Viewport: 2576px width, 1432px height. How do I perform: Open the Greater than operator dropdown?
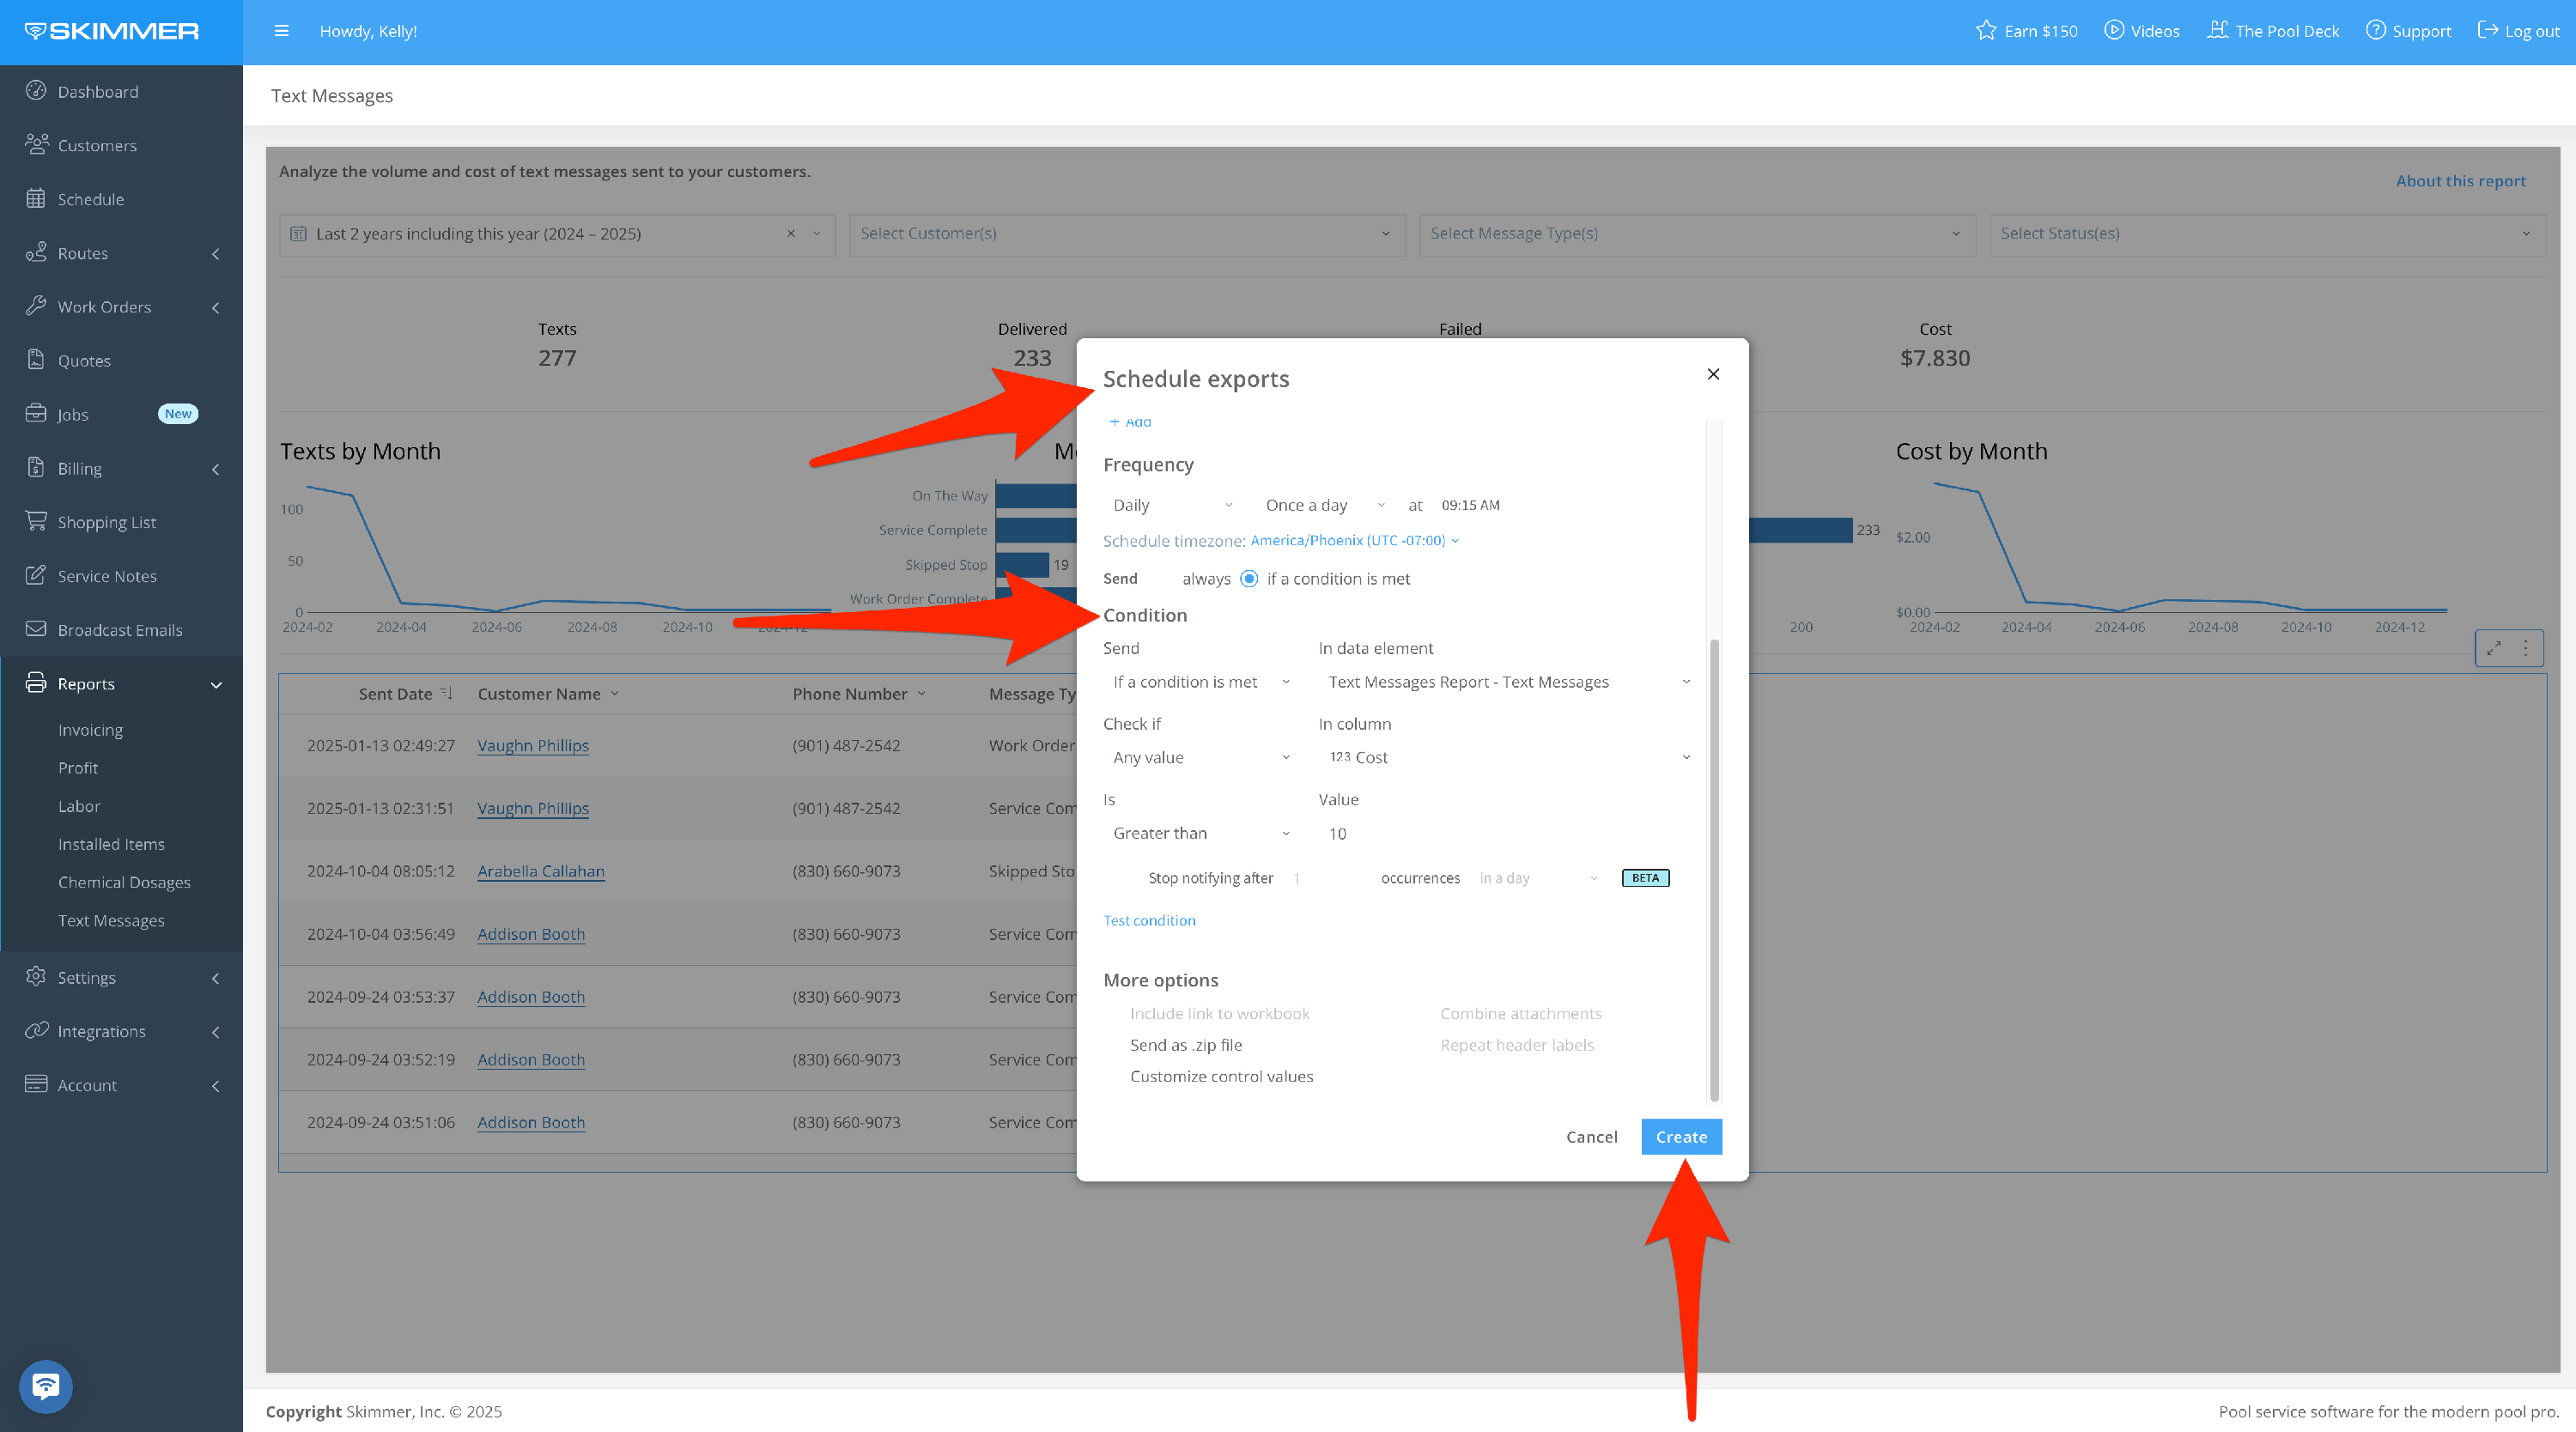point(1200,833)
